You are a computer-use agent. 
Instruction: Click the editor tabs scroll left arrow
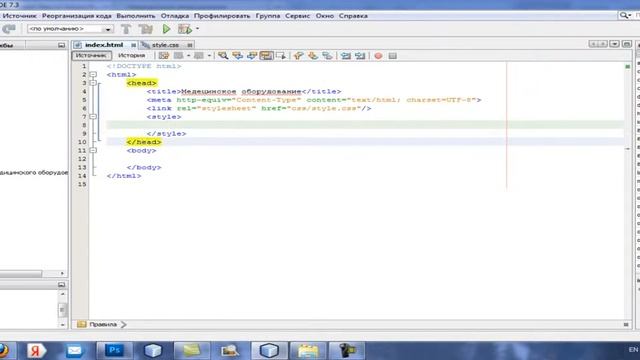pyautogui.click(x=593, y=44)
